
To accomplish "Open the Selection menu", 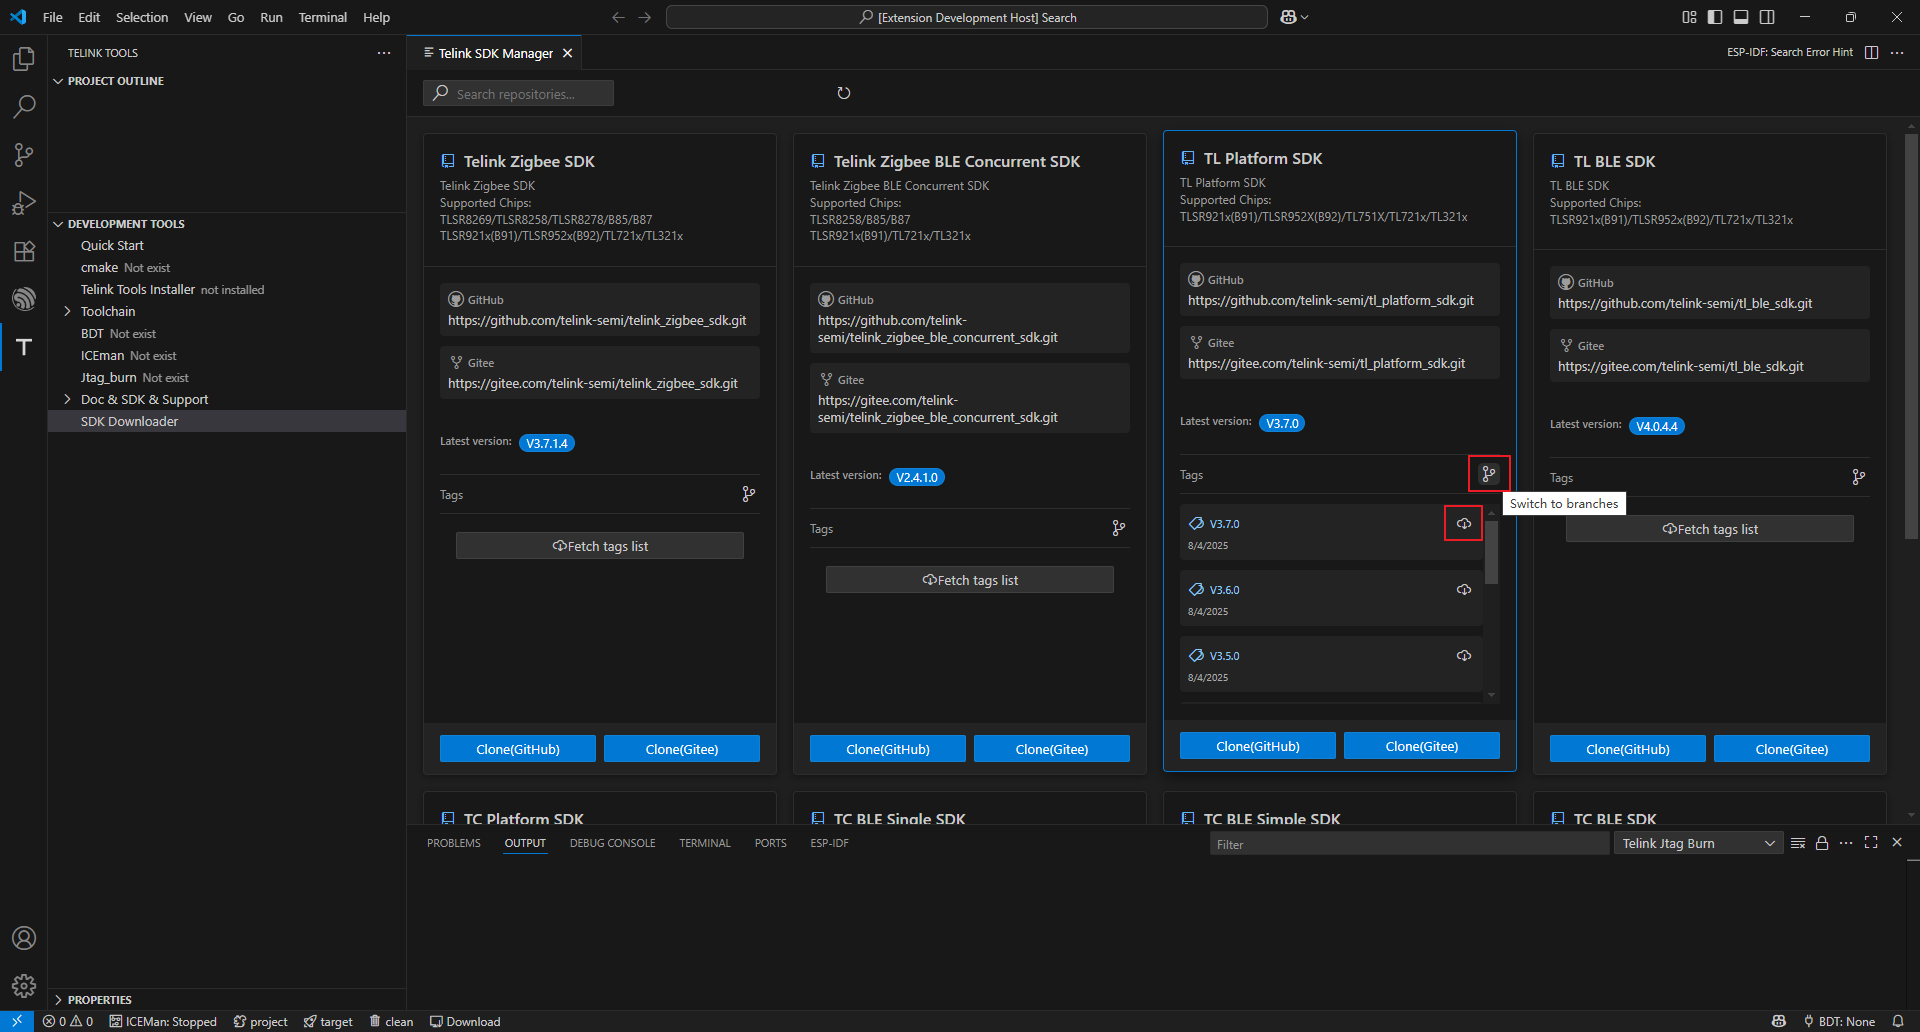I will tap(142, 17).
